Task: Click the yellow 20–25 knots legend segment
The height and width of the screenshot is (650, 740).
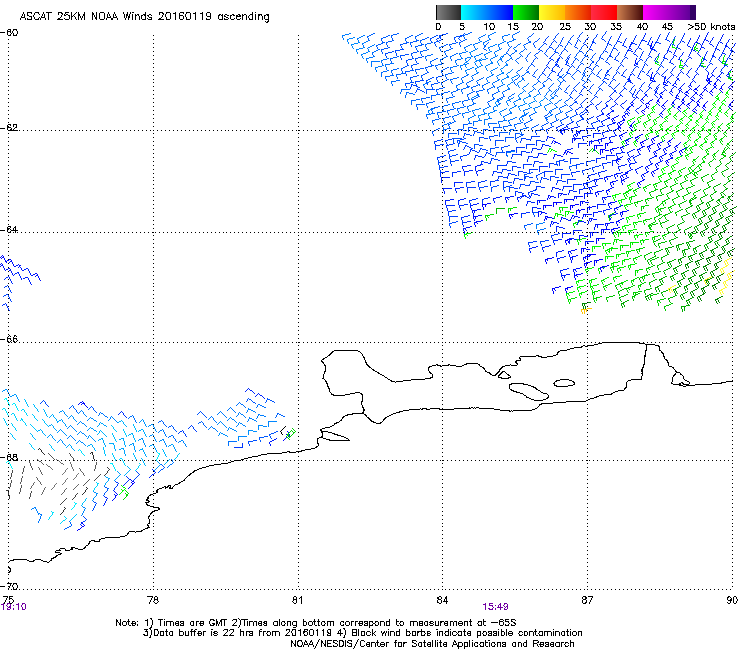Action: pos(552,12)
